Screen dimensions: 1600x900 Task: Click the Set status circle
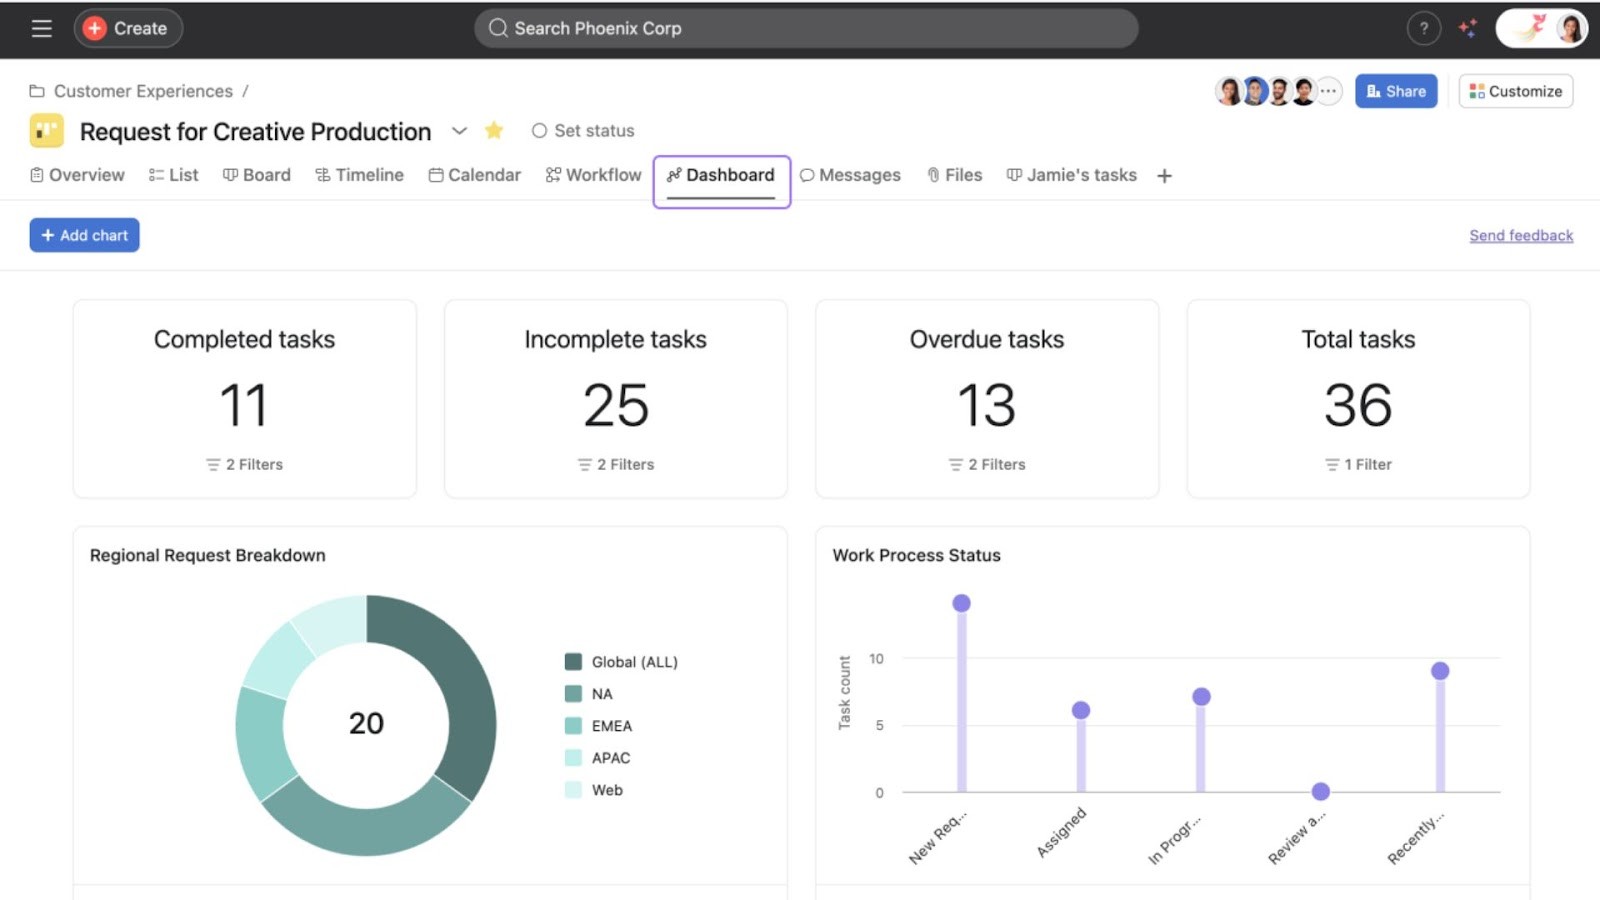[x=540, y=130]
